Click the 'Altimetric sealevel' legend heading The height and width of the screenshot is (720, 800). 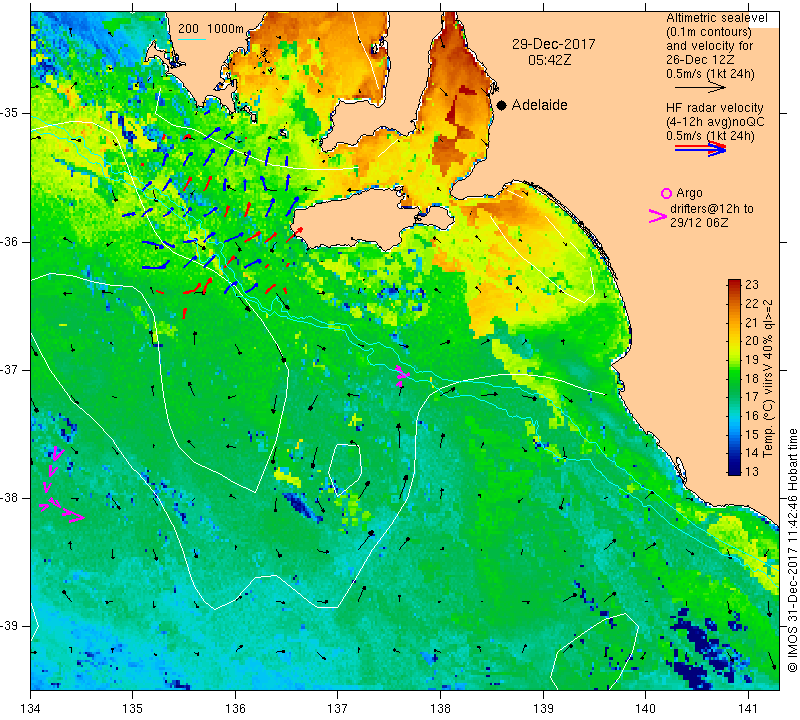click(x=716, y=18)
